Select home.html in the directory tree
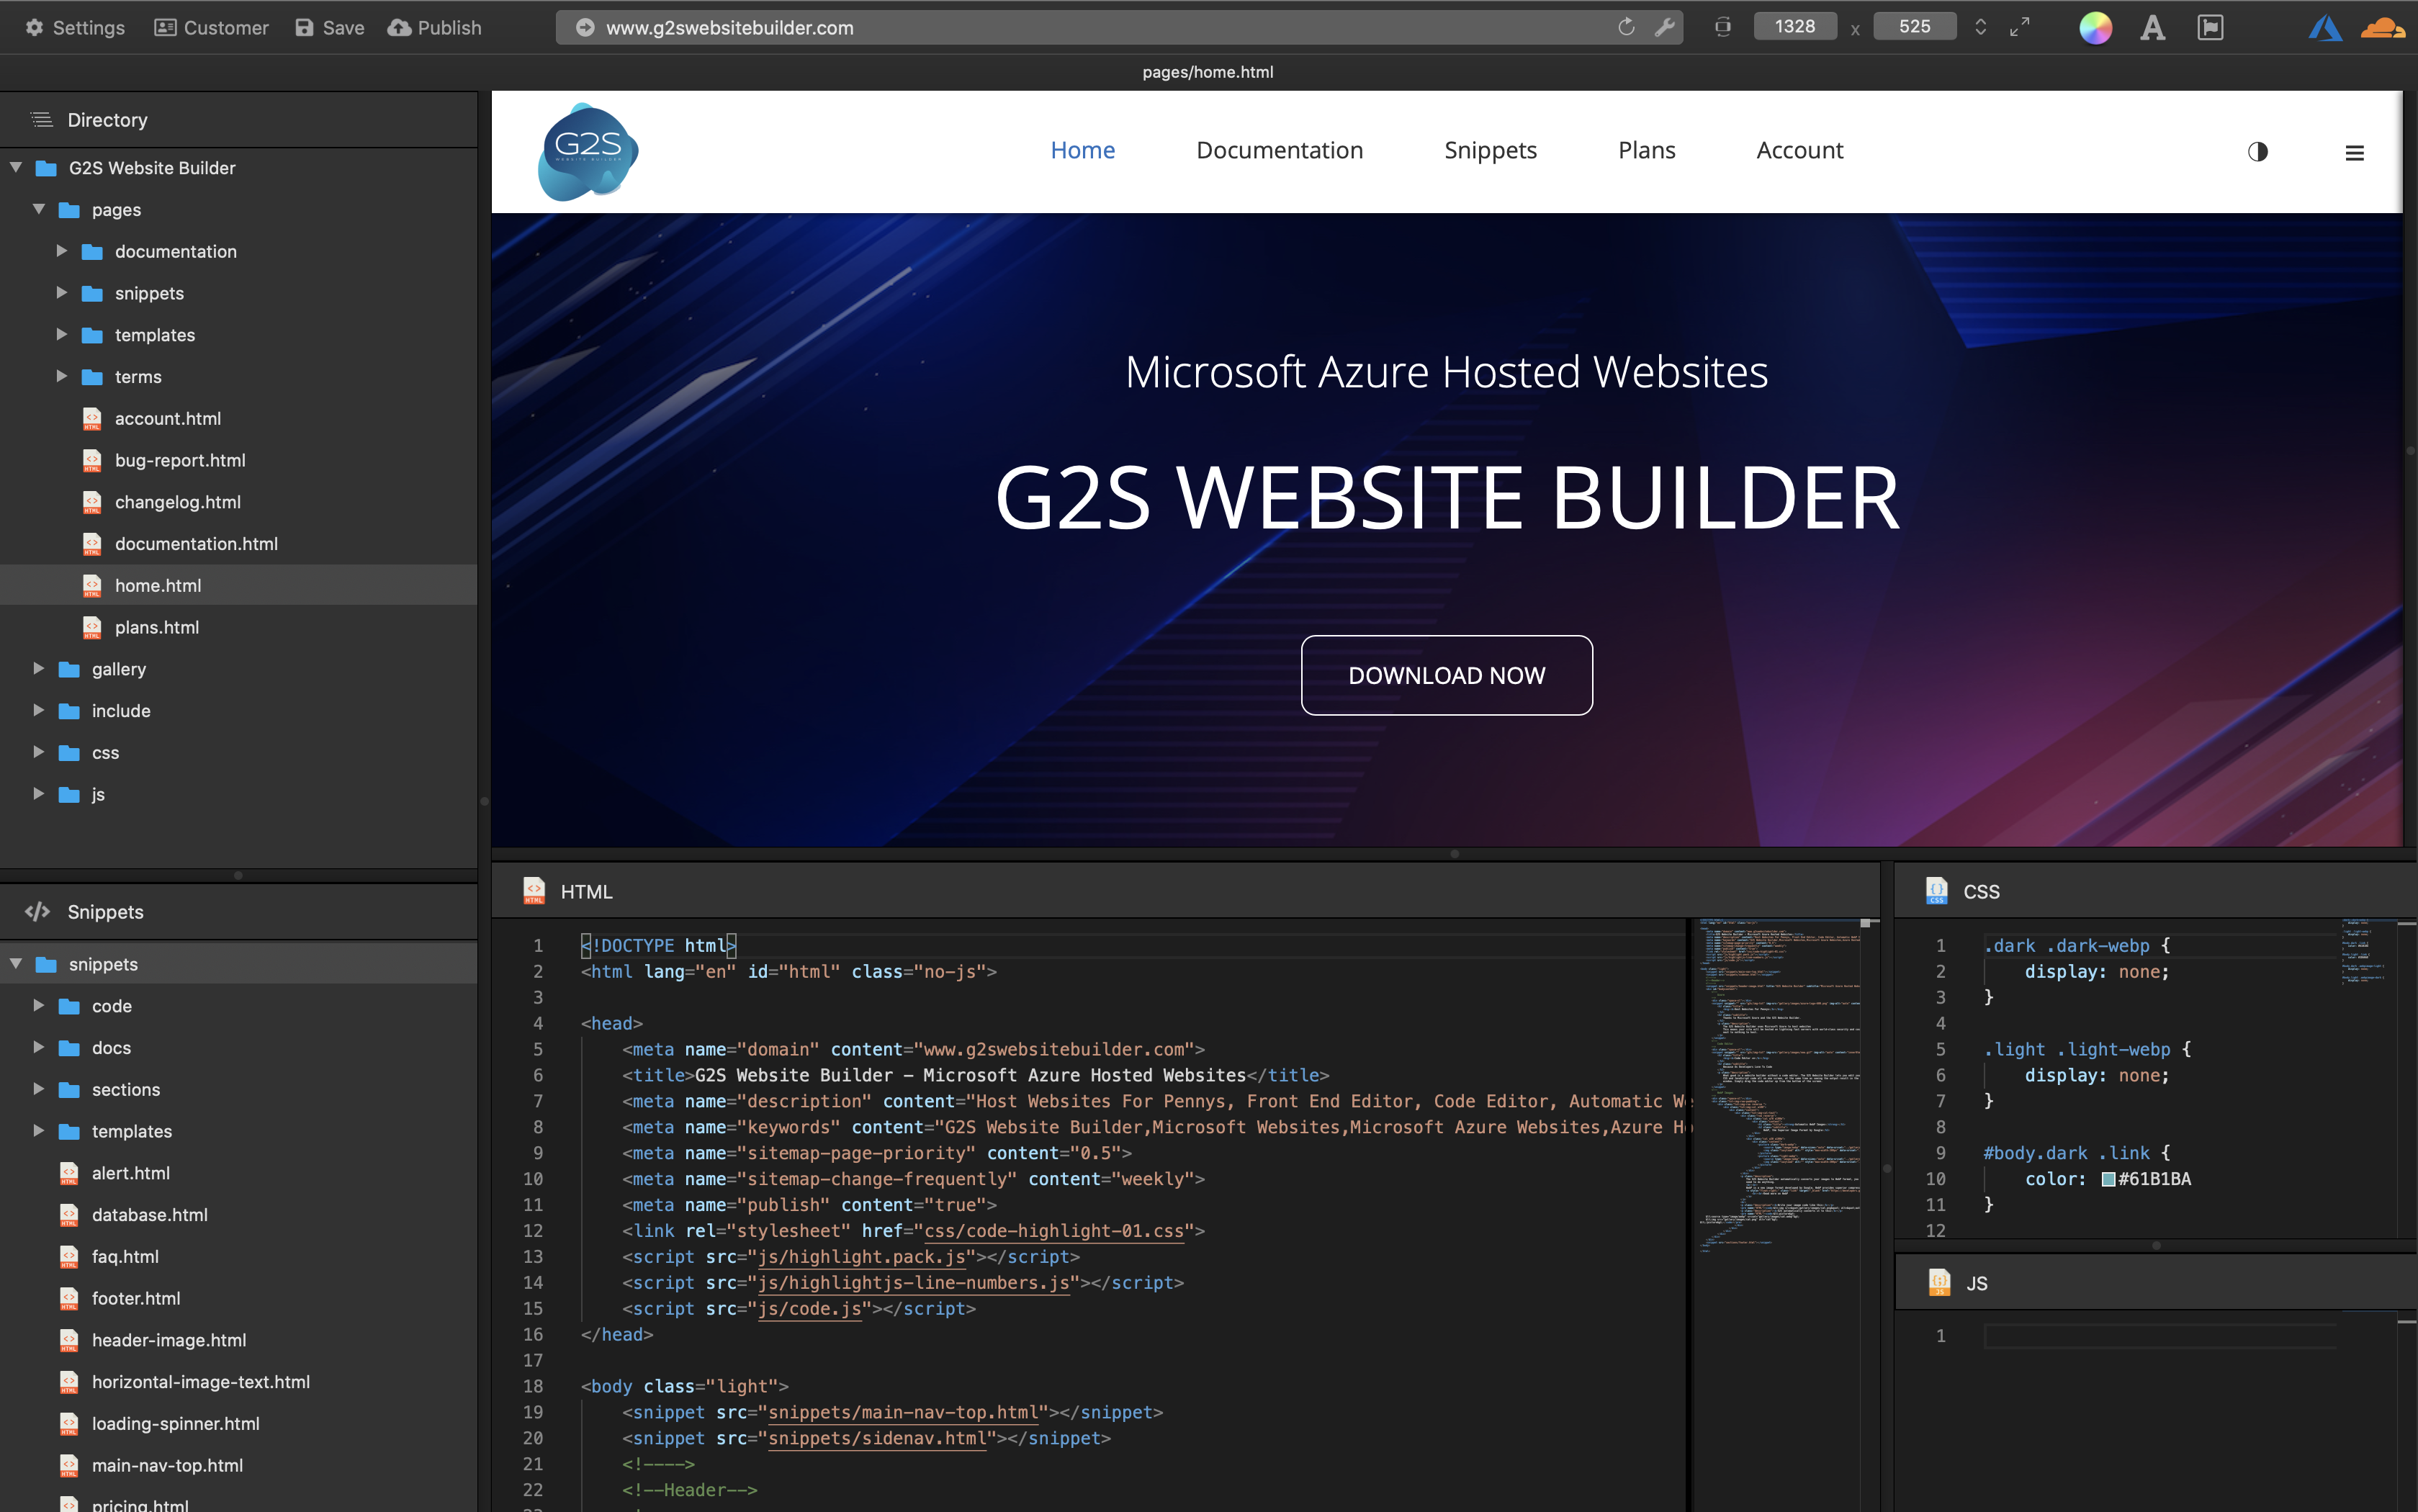 (238, 585)
